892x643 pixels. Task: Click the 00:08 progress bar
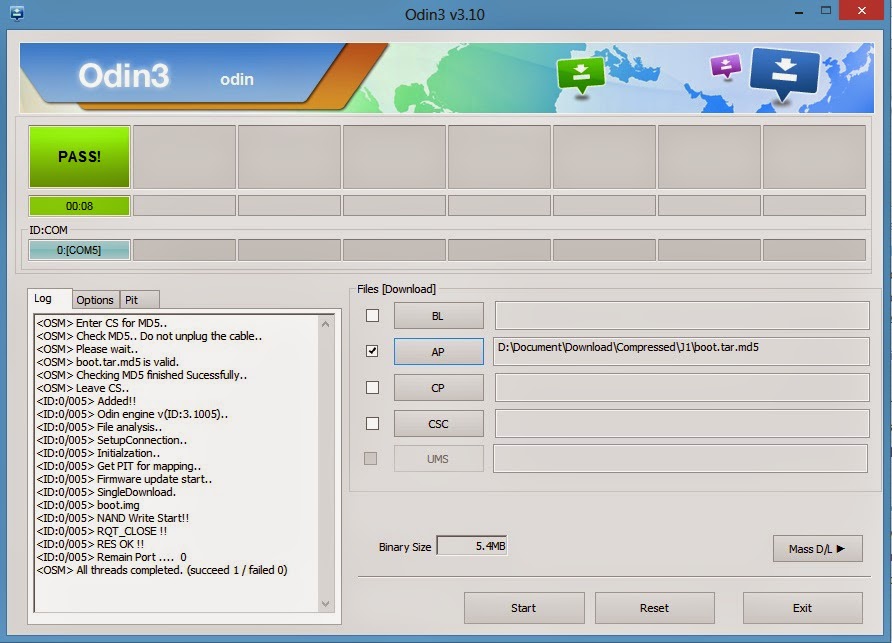(80, 206)
